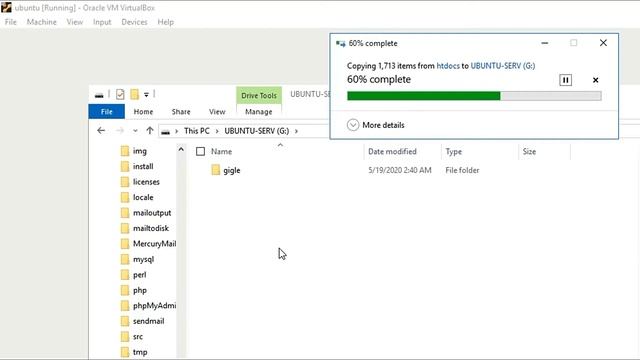The image size is (640, 360).
Task: Go forward with the Forward arrow
Action: click(120, 131)
